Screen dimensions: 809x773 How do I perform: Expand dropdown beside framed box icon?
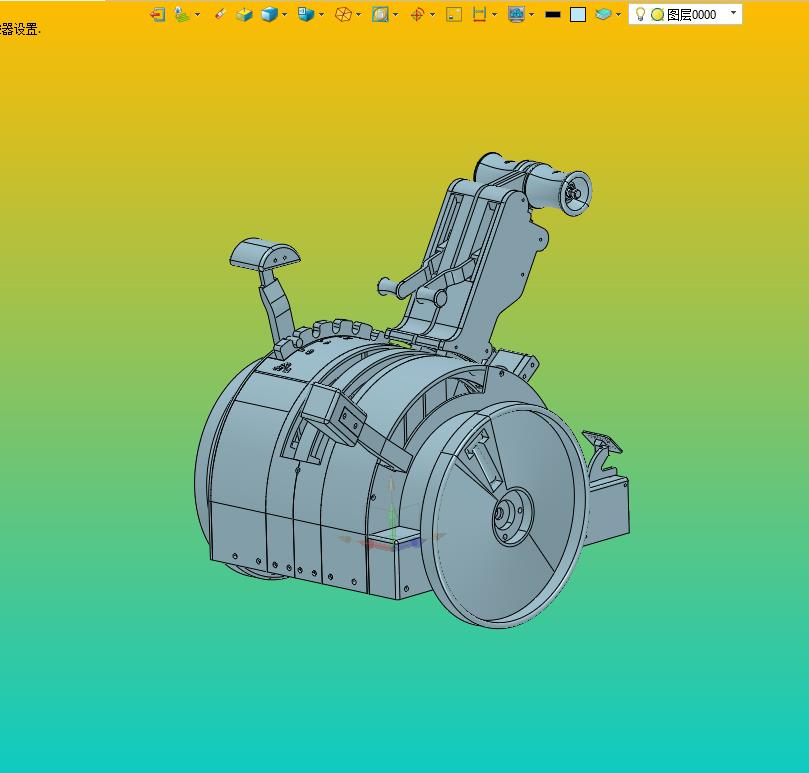(396, 14)
